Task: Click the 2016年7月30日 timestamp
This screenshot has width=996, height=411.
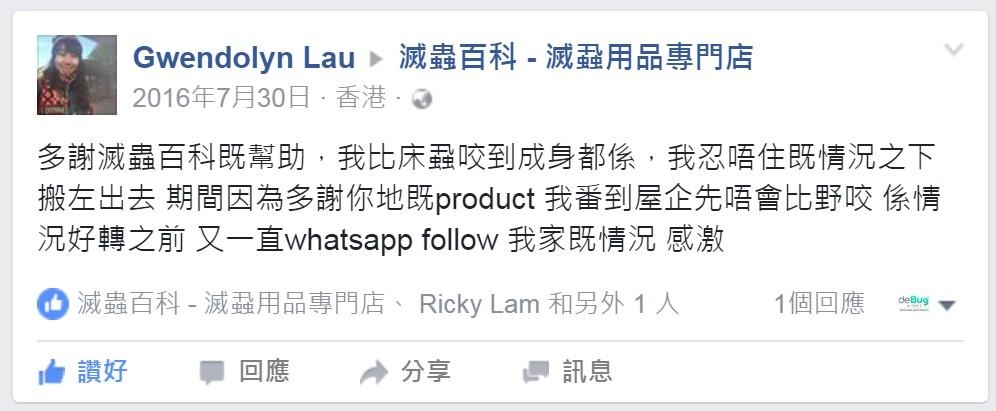Action: pyautogui.click(x=221, y=98)
